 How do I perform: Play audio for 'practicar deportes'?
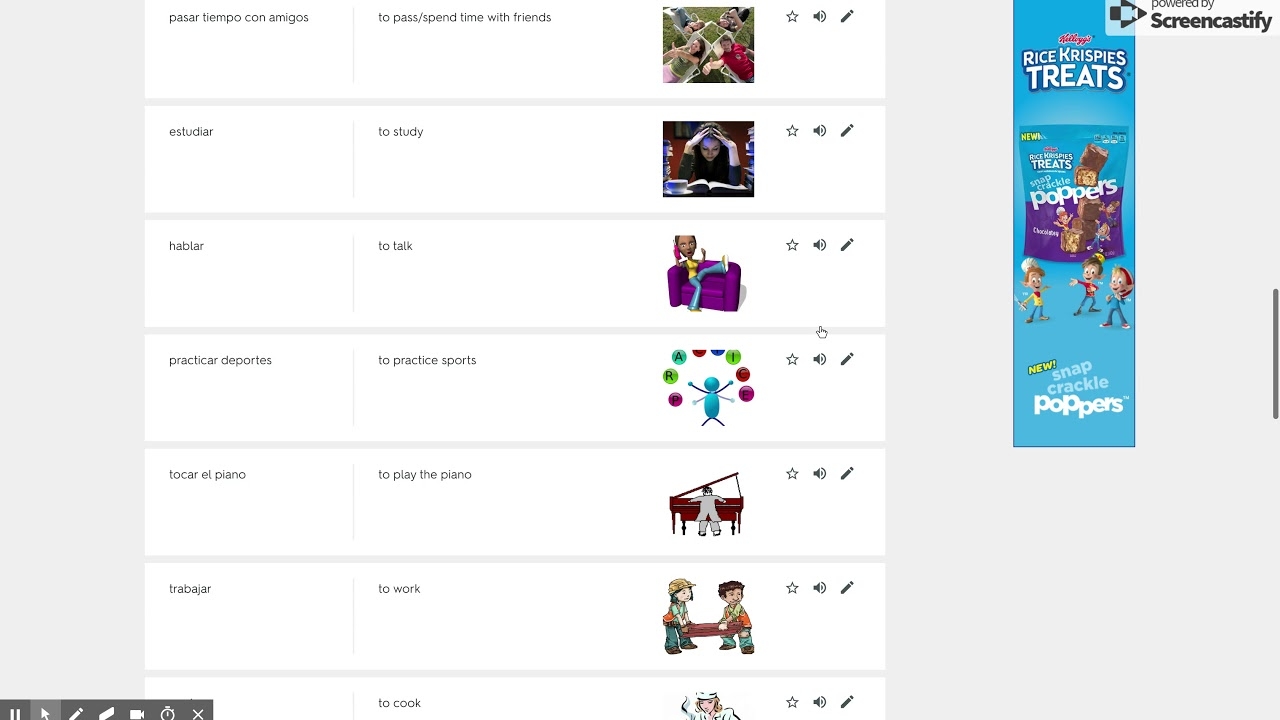pyautogui.click(x=819, y=360)
